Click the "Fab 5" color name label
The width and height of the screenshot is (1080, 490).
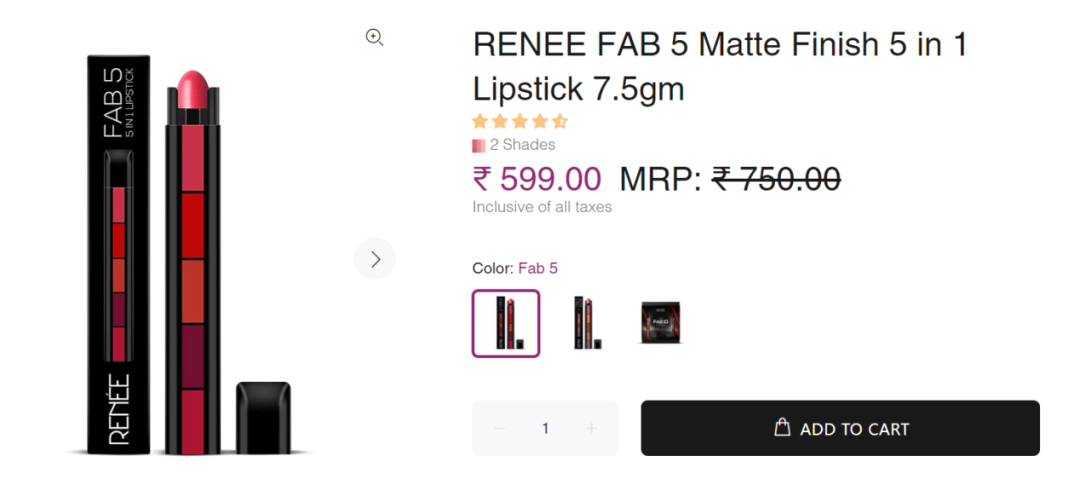click(x=538, y=268)
